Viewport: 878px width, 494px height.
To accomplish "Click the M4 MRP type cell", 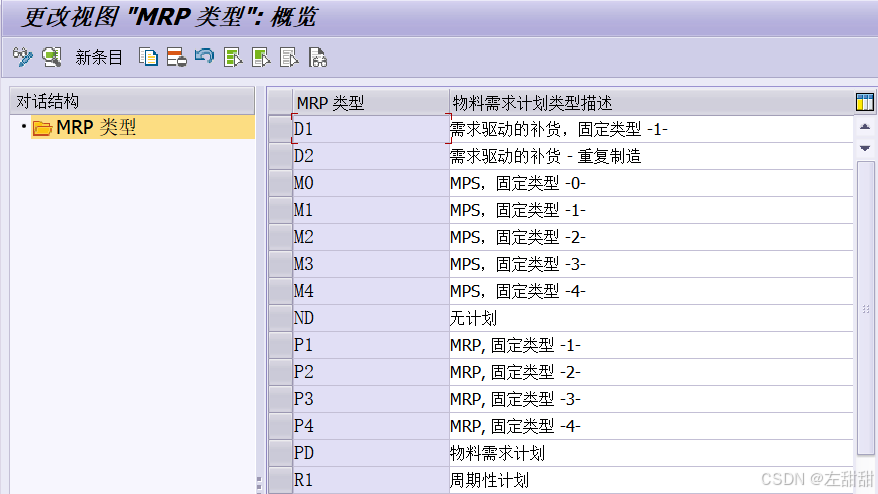I will pyautogui.click(x=371, y=291).
